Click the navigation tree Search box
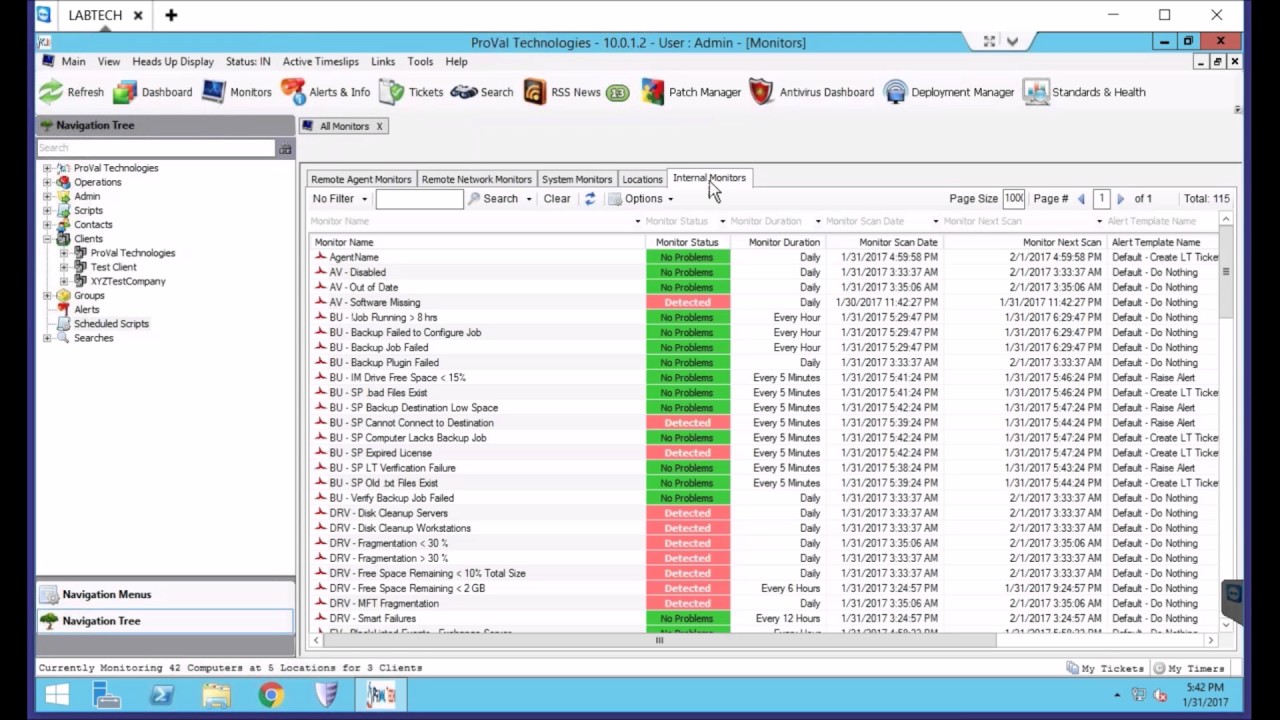The height and width of the screenshot is (720, 1280). click(155, 148)
